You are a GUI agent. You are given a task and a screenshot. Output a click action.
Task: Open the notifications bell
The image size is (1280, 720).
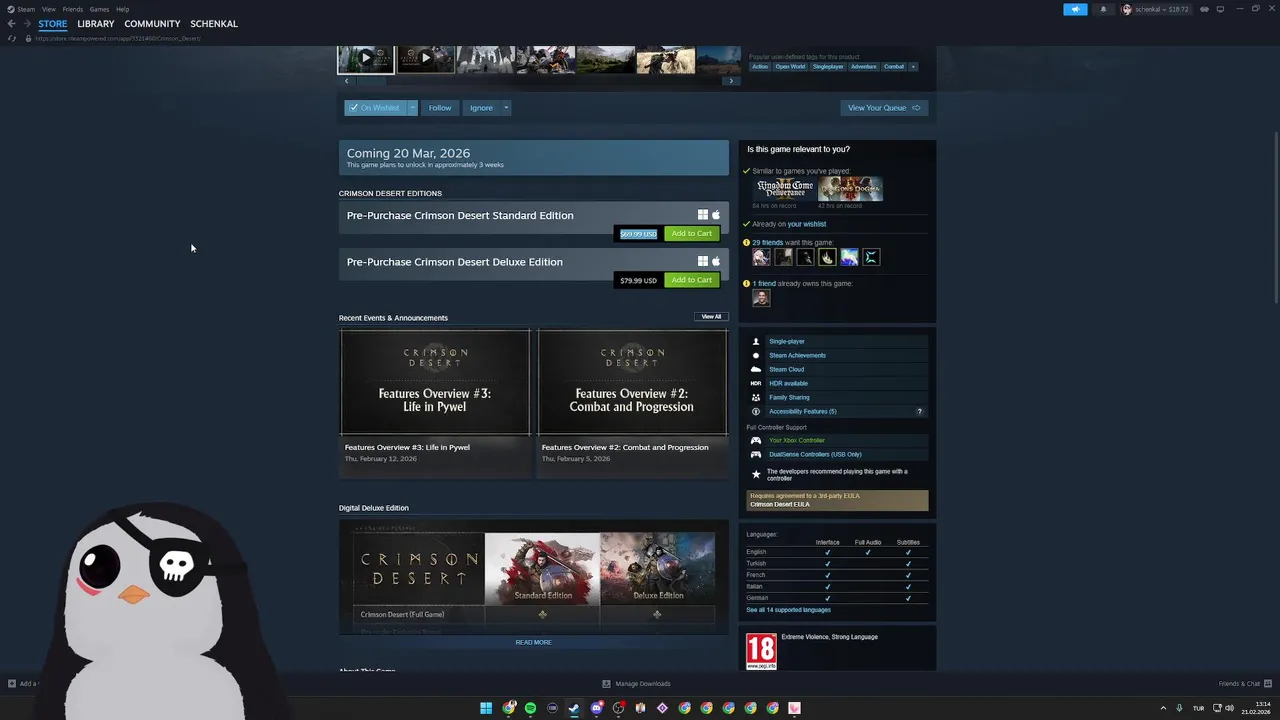(1103, 9)
